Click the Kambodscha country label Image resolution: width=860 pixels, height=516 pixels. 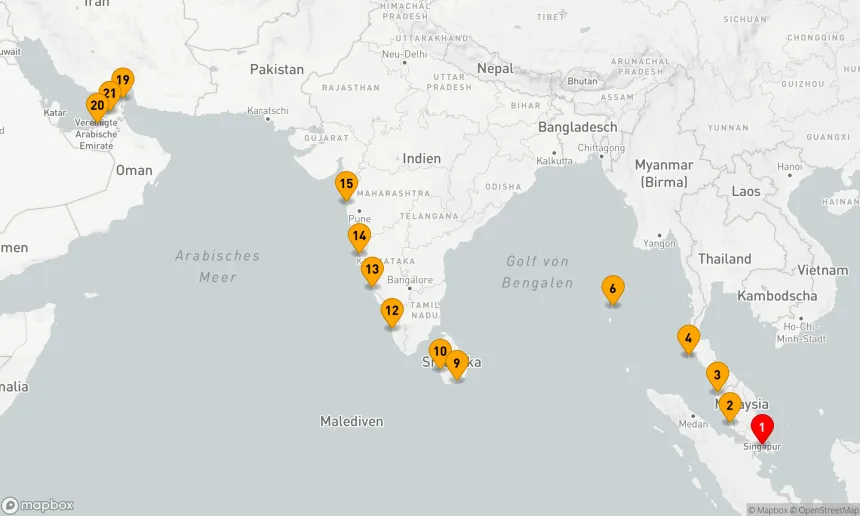point(777,296)
